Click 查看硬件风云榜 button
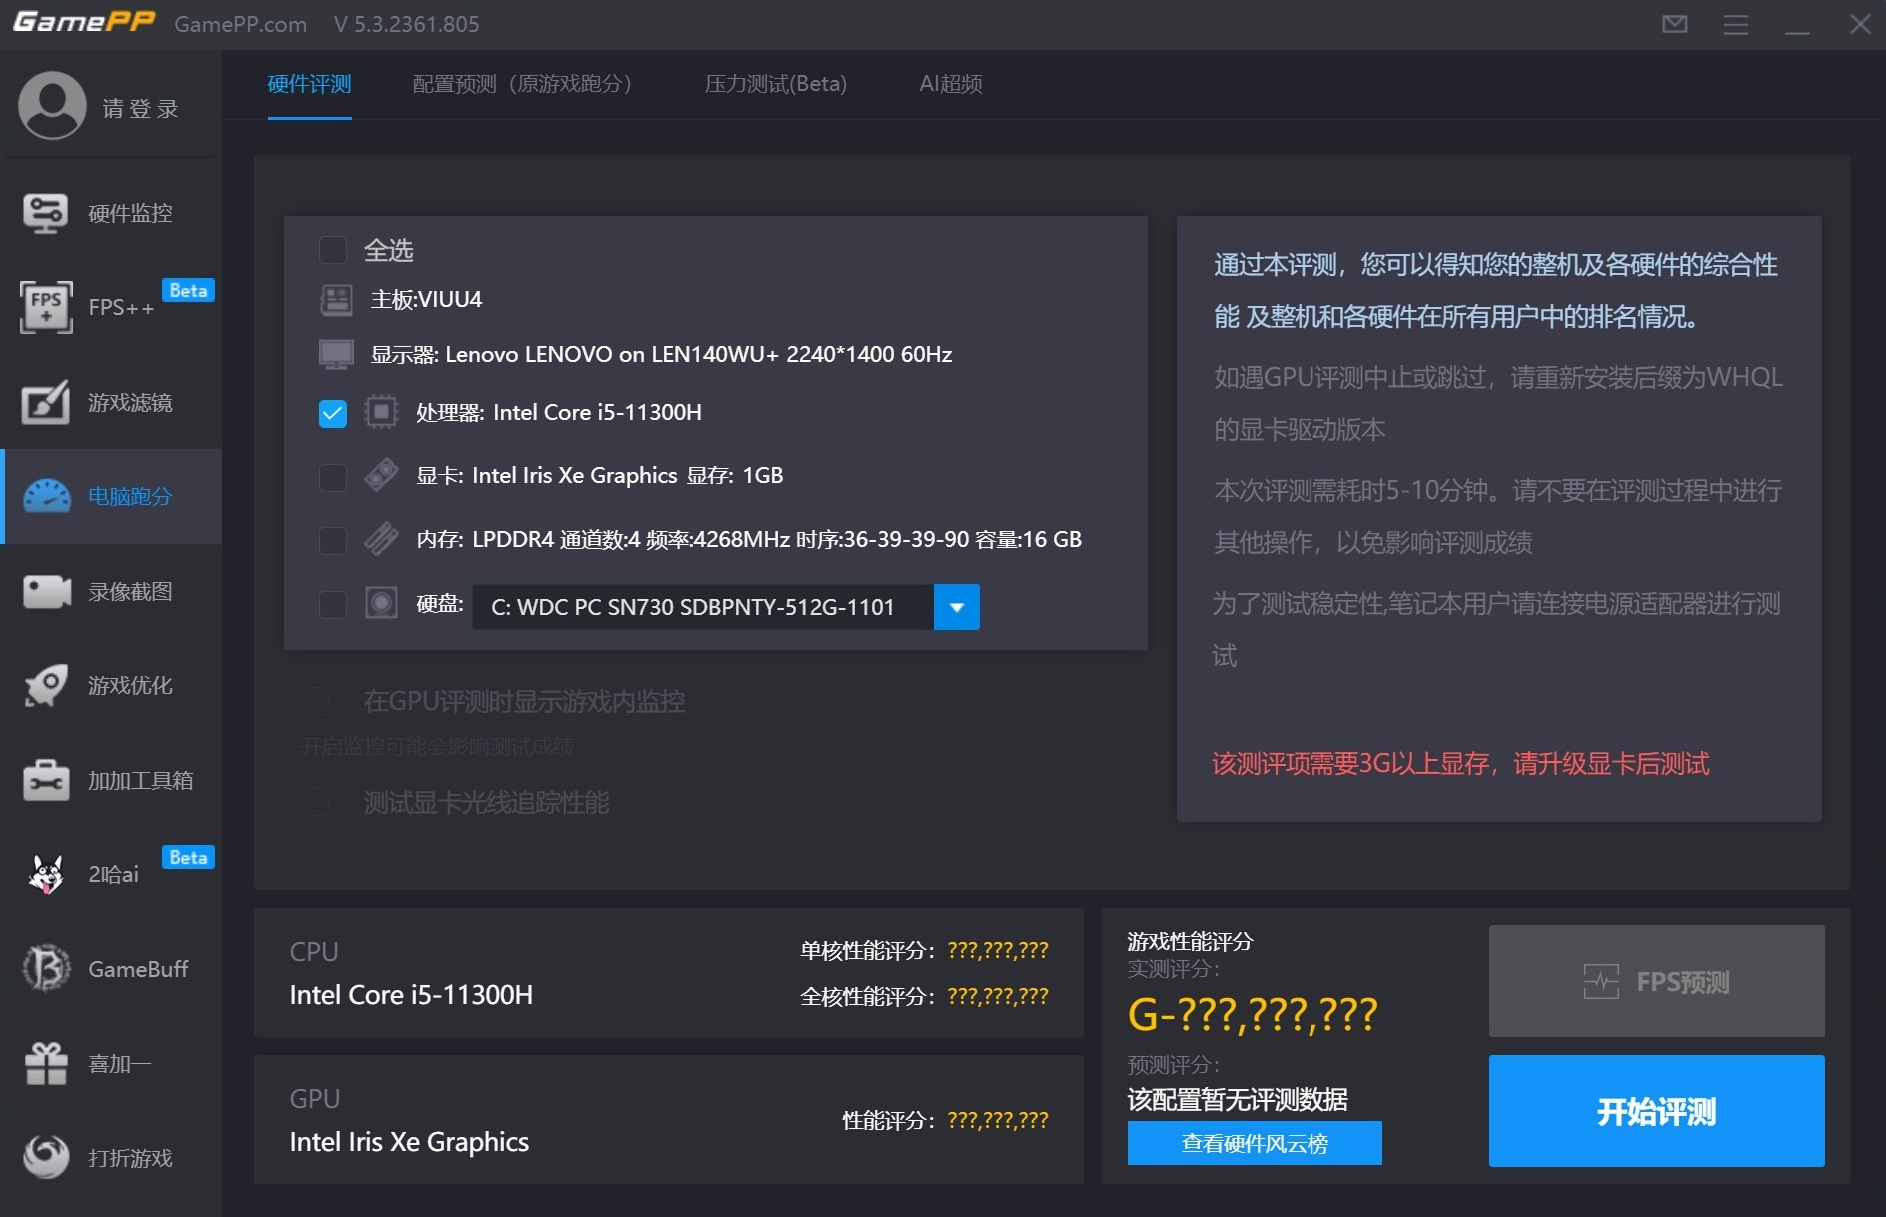The height and width of the screenshot is (1217, 1886). (1254, 1143)
